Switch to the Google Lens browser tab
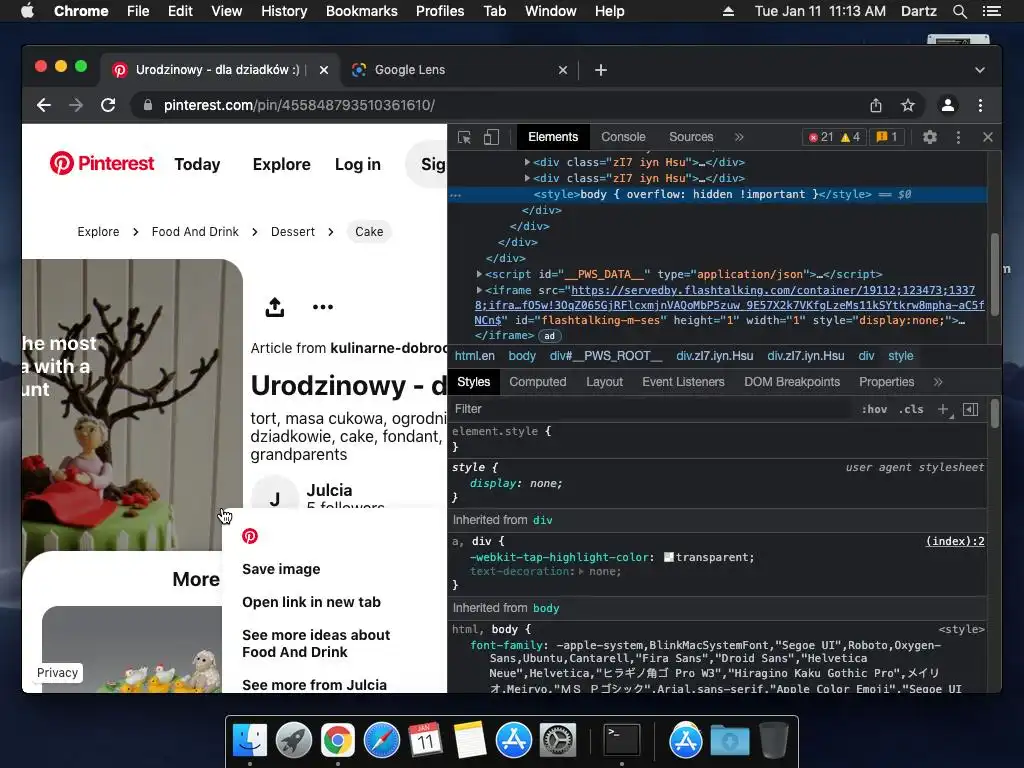This screenshot has width=1024, height=768. [459, 70]
